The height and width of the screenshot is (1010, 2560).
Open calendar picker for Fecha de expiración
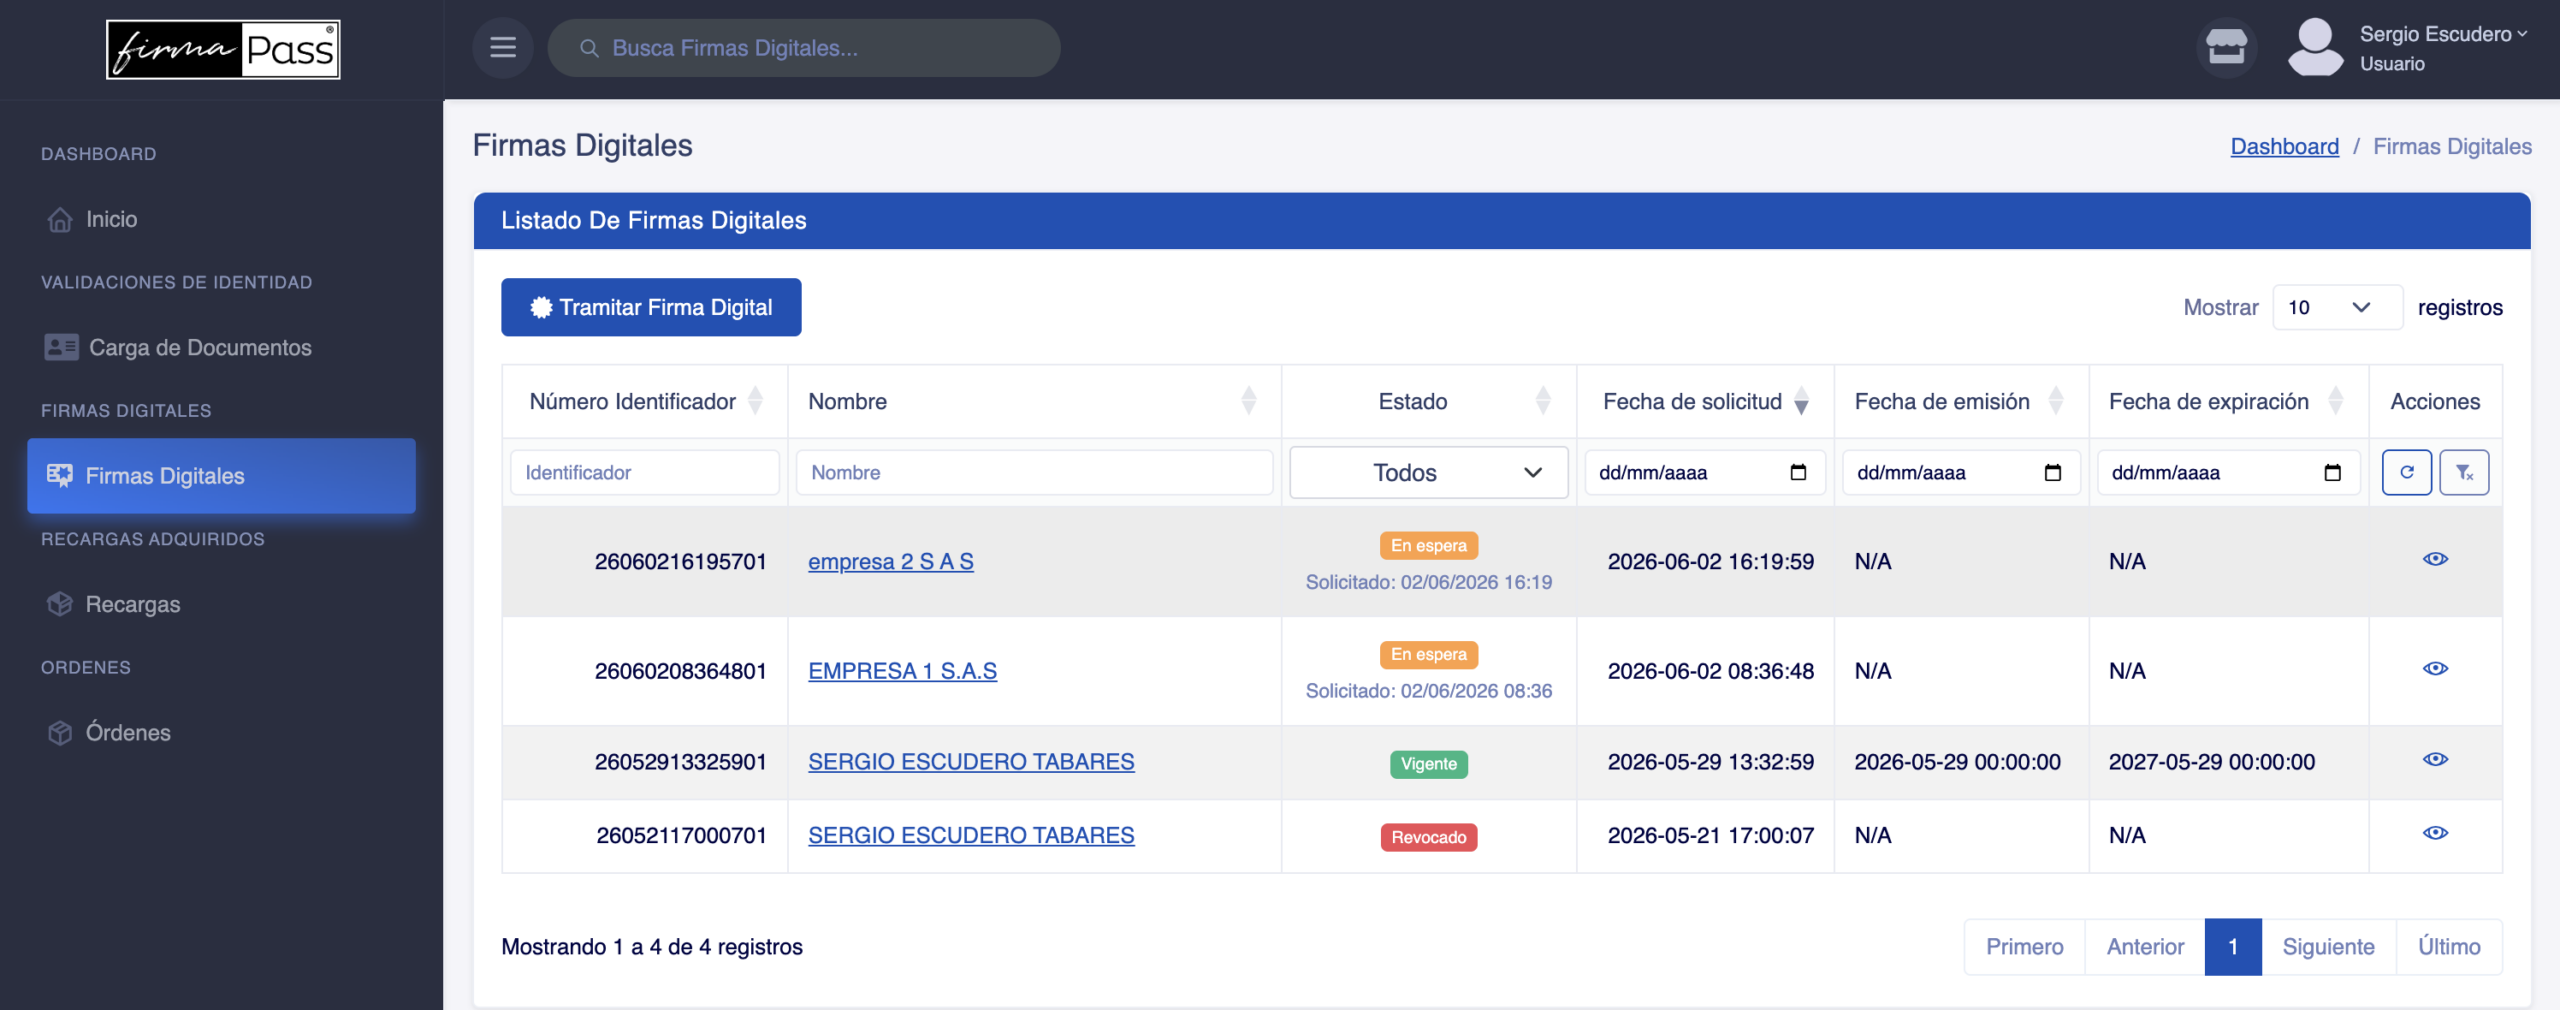[x=2333, y=472]
